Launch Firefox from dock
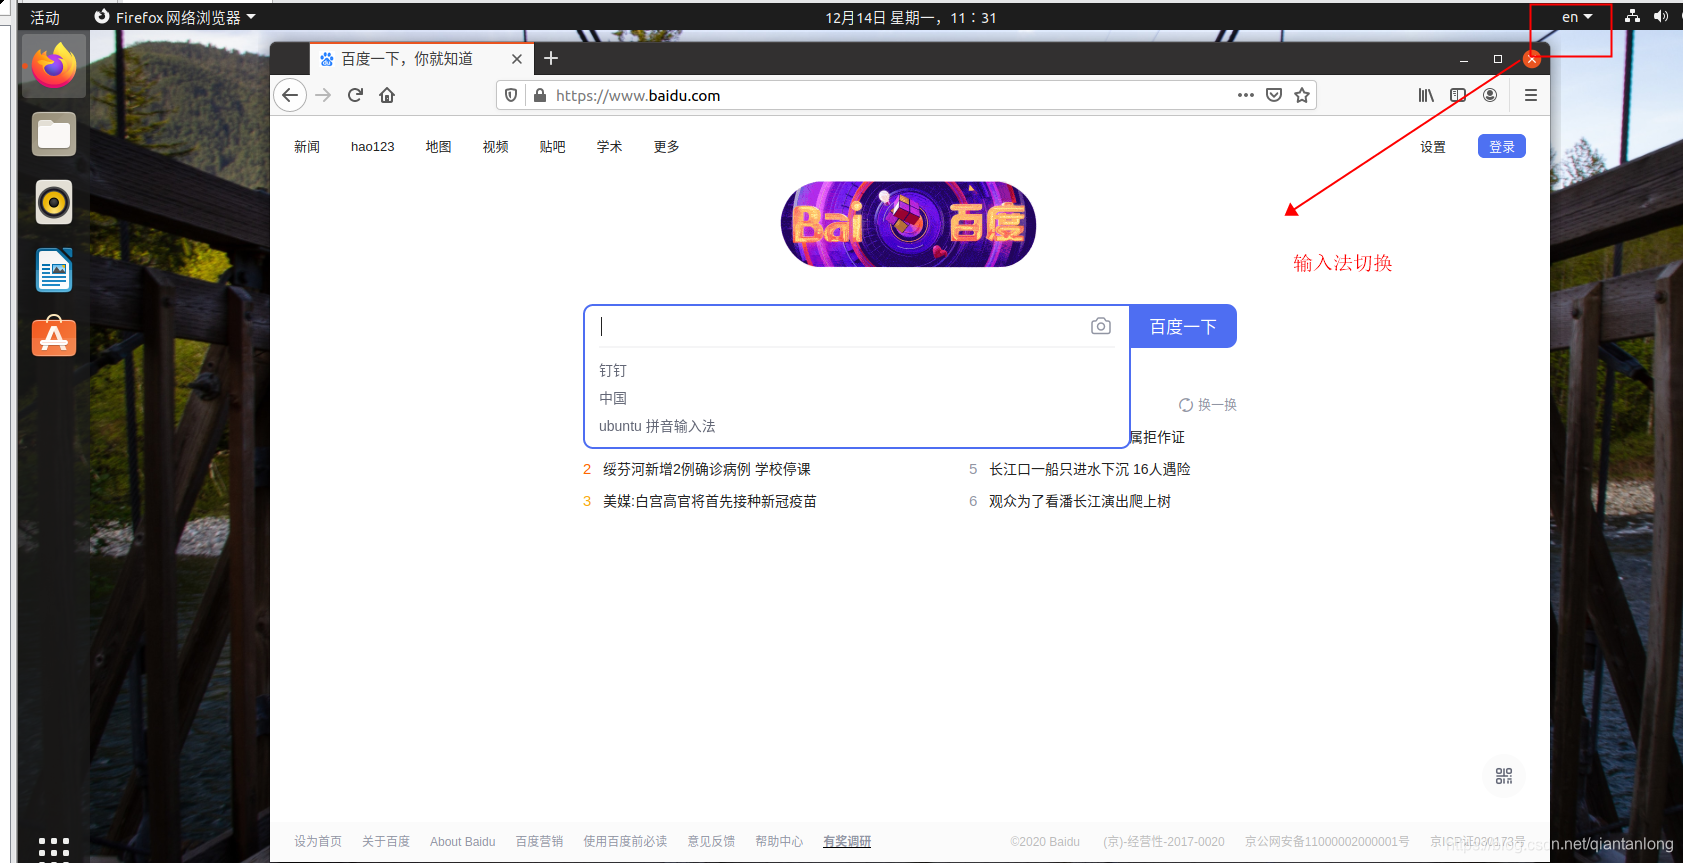 (x=54, y=65)
